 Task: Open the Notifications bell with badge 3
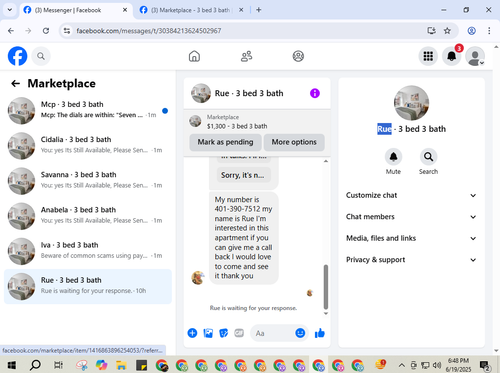pos(452,56)
